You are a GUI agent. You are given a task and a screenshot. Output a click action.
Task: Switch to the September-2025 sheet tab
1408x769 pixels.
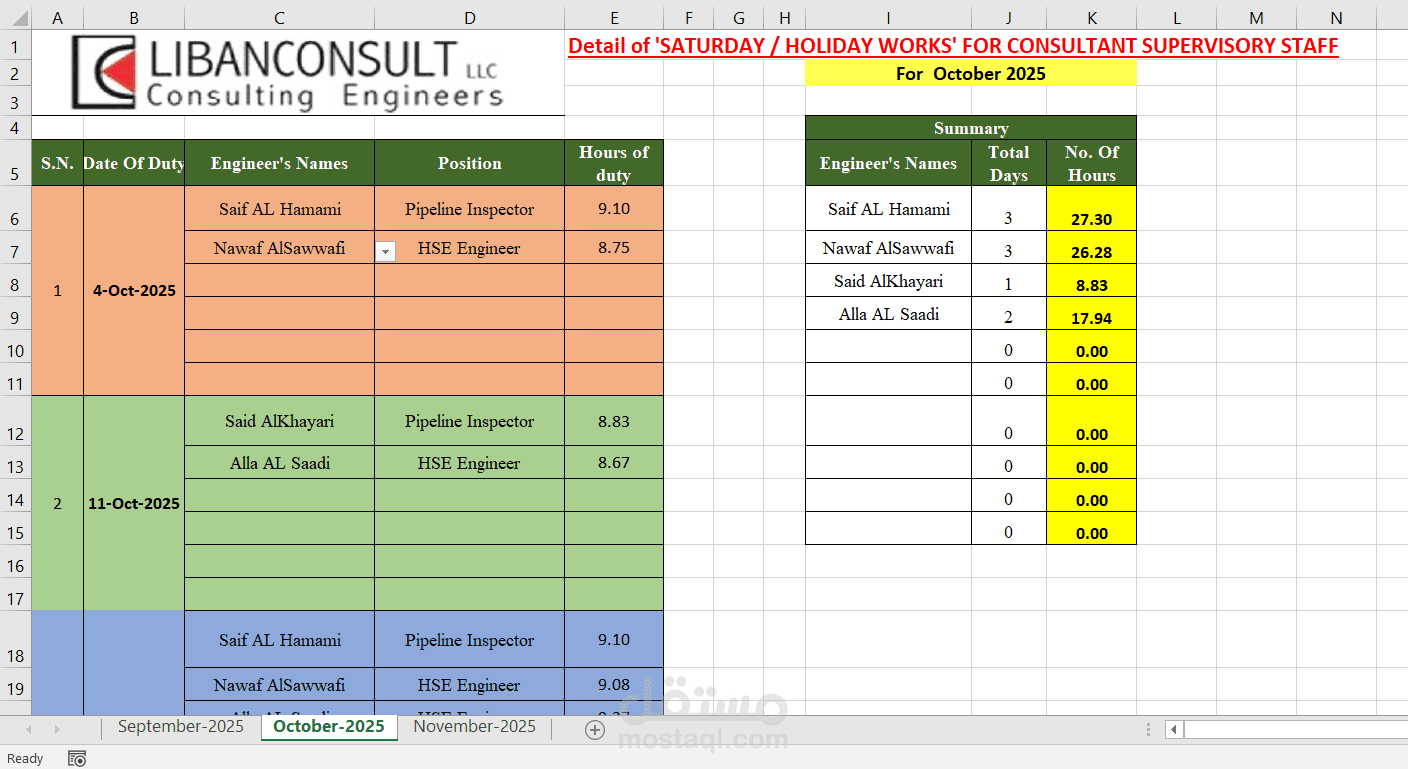(x=181, y=727)
